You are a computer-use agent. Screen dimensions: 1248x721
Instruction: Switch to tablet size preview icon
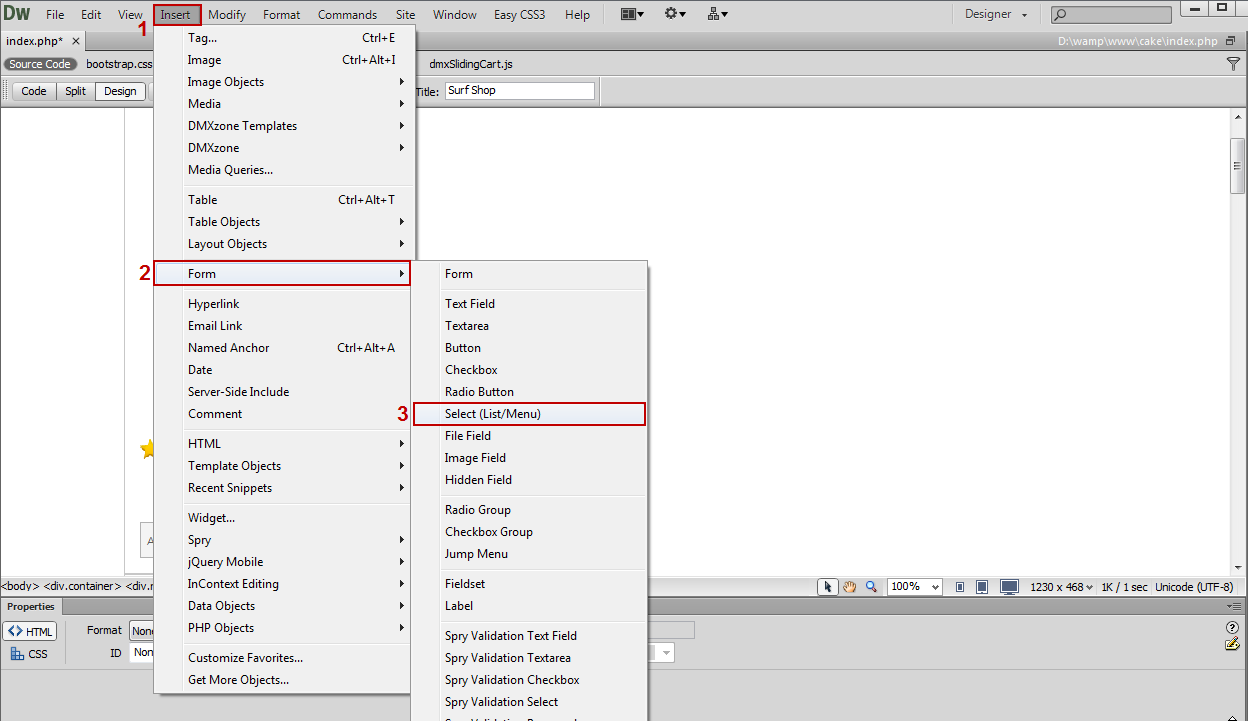pos(982,587)
